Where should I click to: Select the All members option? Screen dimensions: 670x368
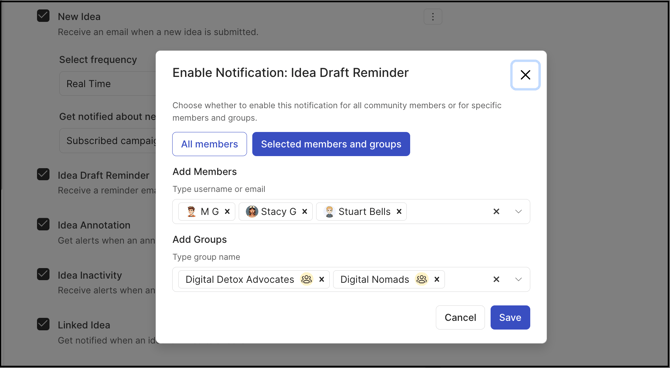click(209, 144)
